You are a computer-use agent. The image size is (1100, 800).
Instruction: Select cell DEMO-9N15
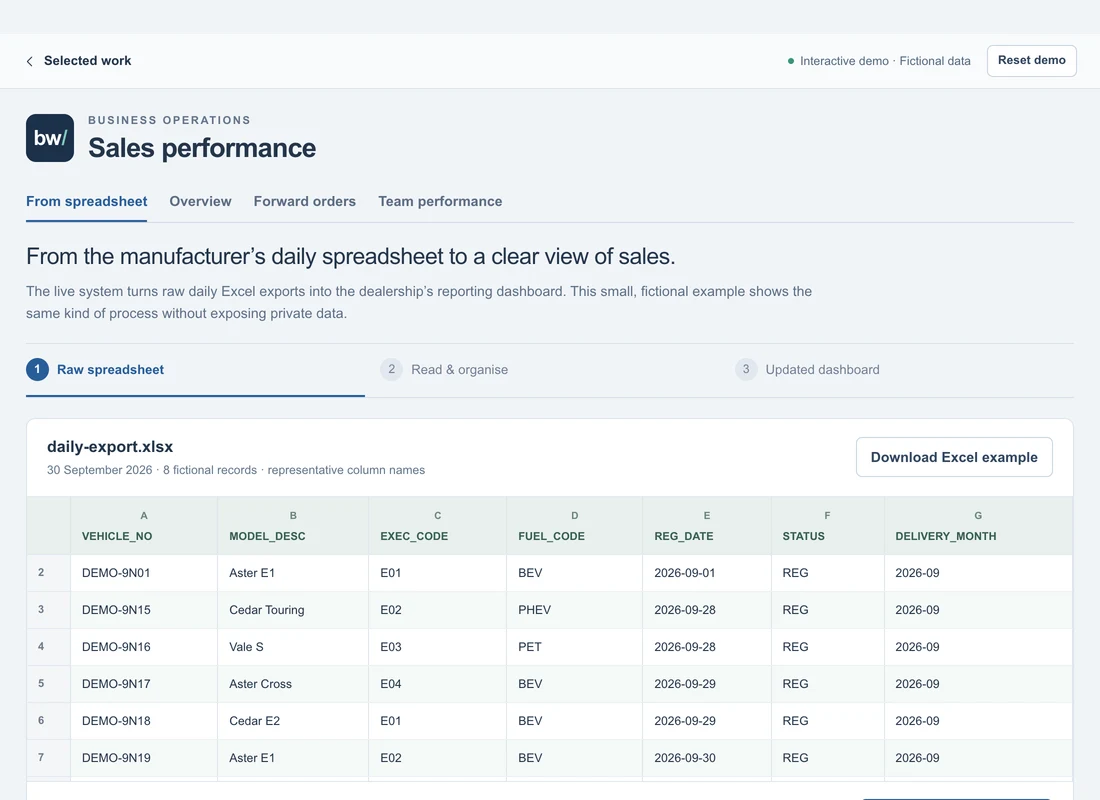[x=144, y=610]
